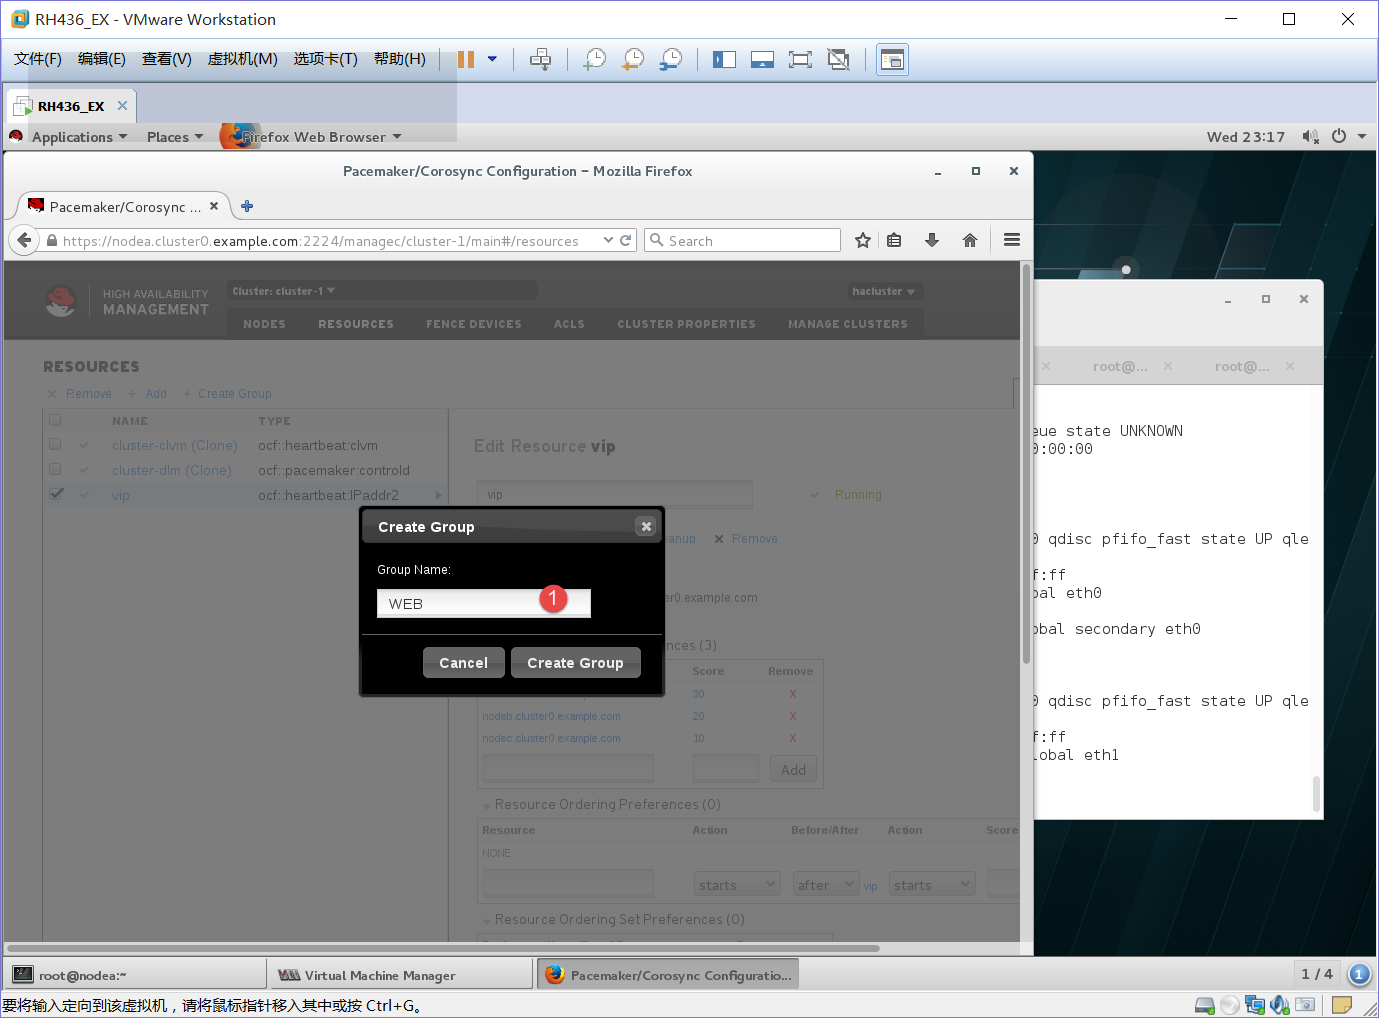Toggle the thumbnail bar view in VMware
The width and height of the screenshot is (1379, 1018).
pyautogui.click(x=762, y=59)
